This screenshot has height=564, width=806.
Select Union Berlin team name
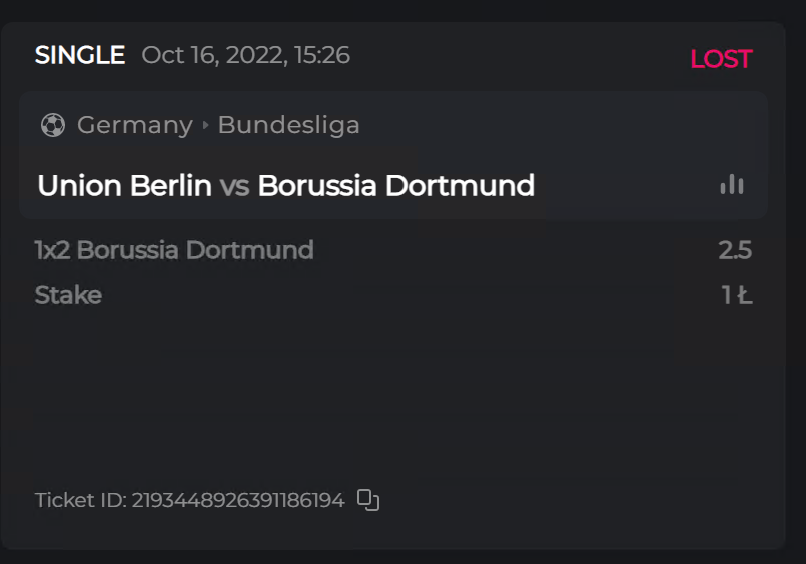click(x=124, y=186)
